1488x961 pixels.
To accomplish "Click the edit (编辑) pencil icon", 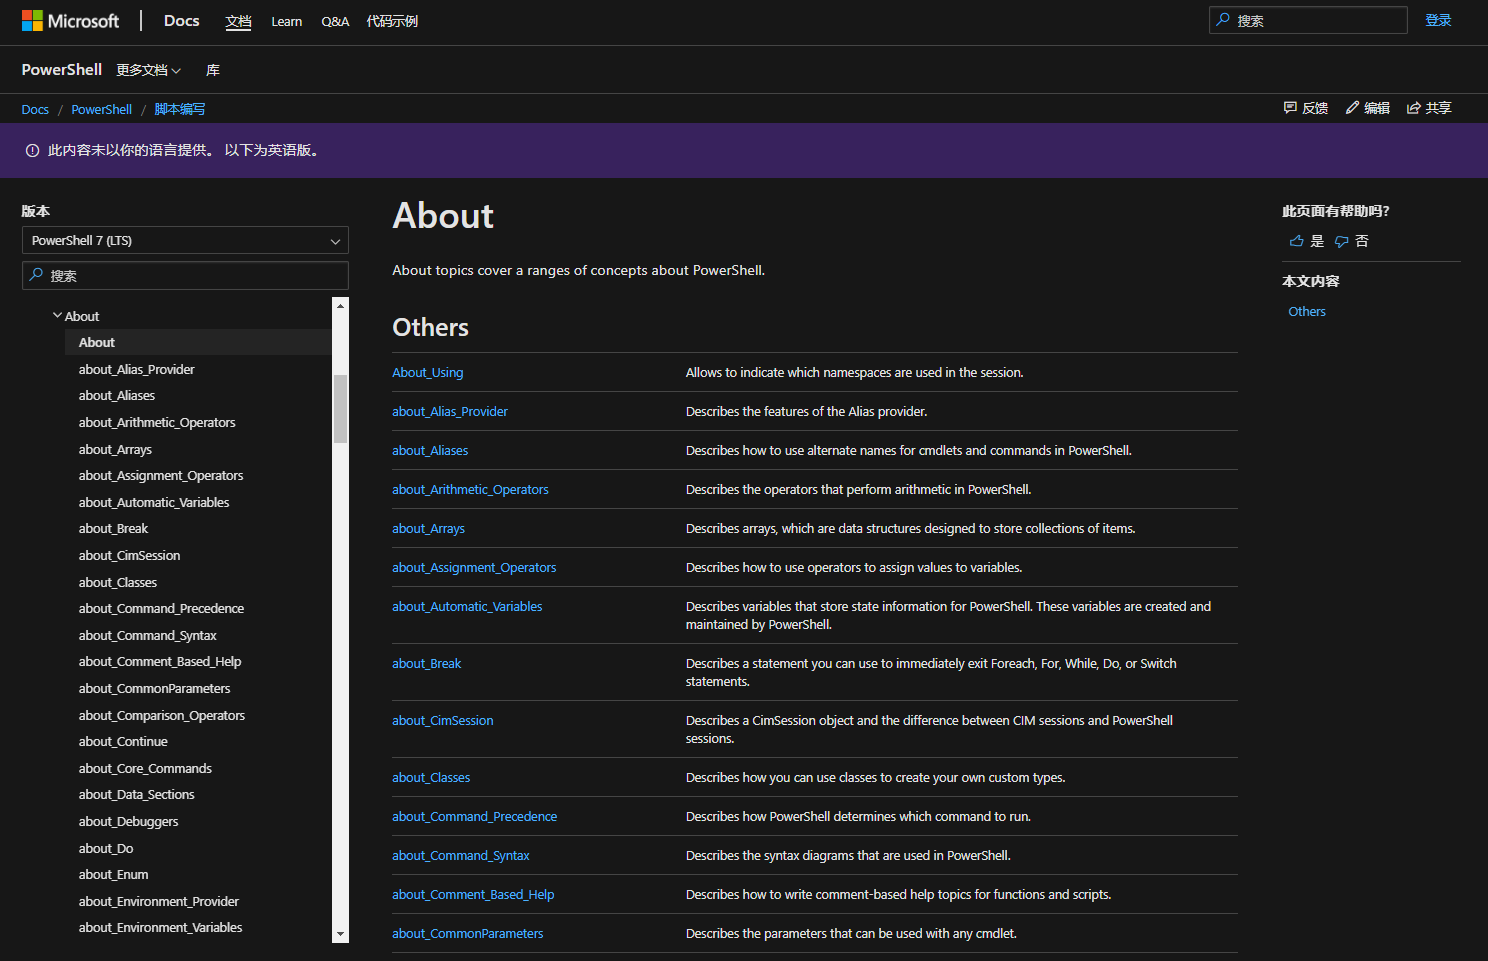I will point(1352,108).
